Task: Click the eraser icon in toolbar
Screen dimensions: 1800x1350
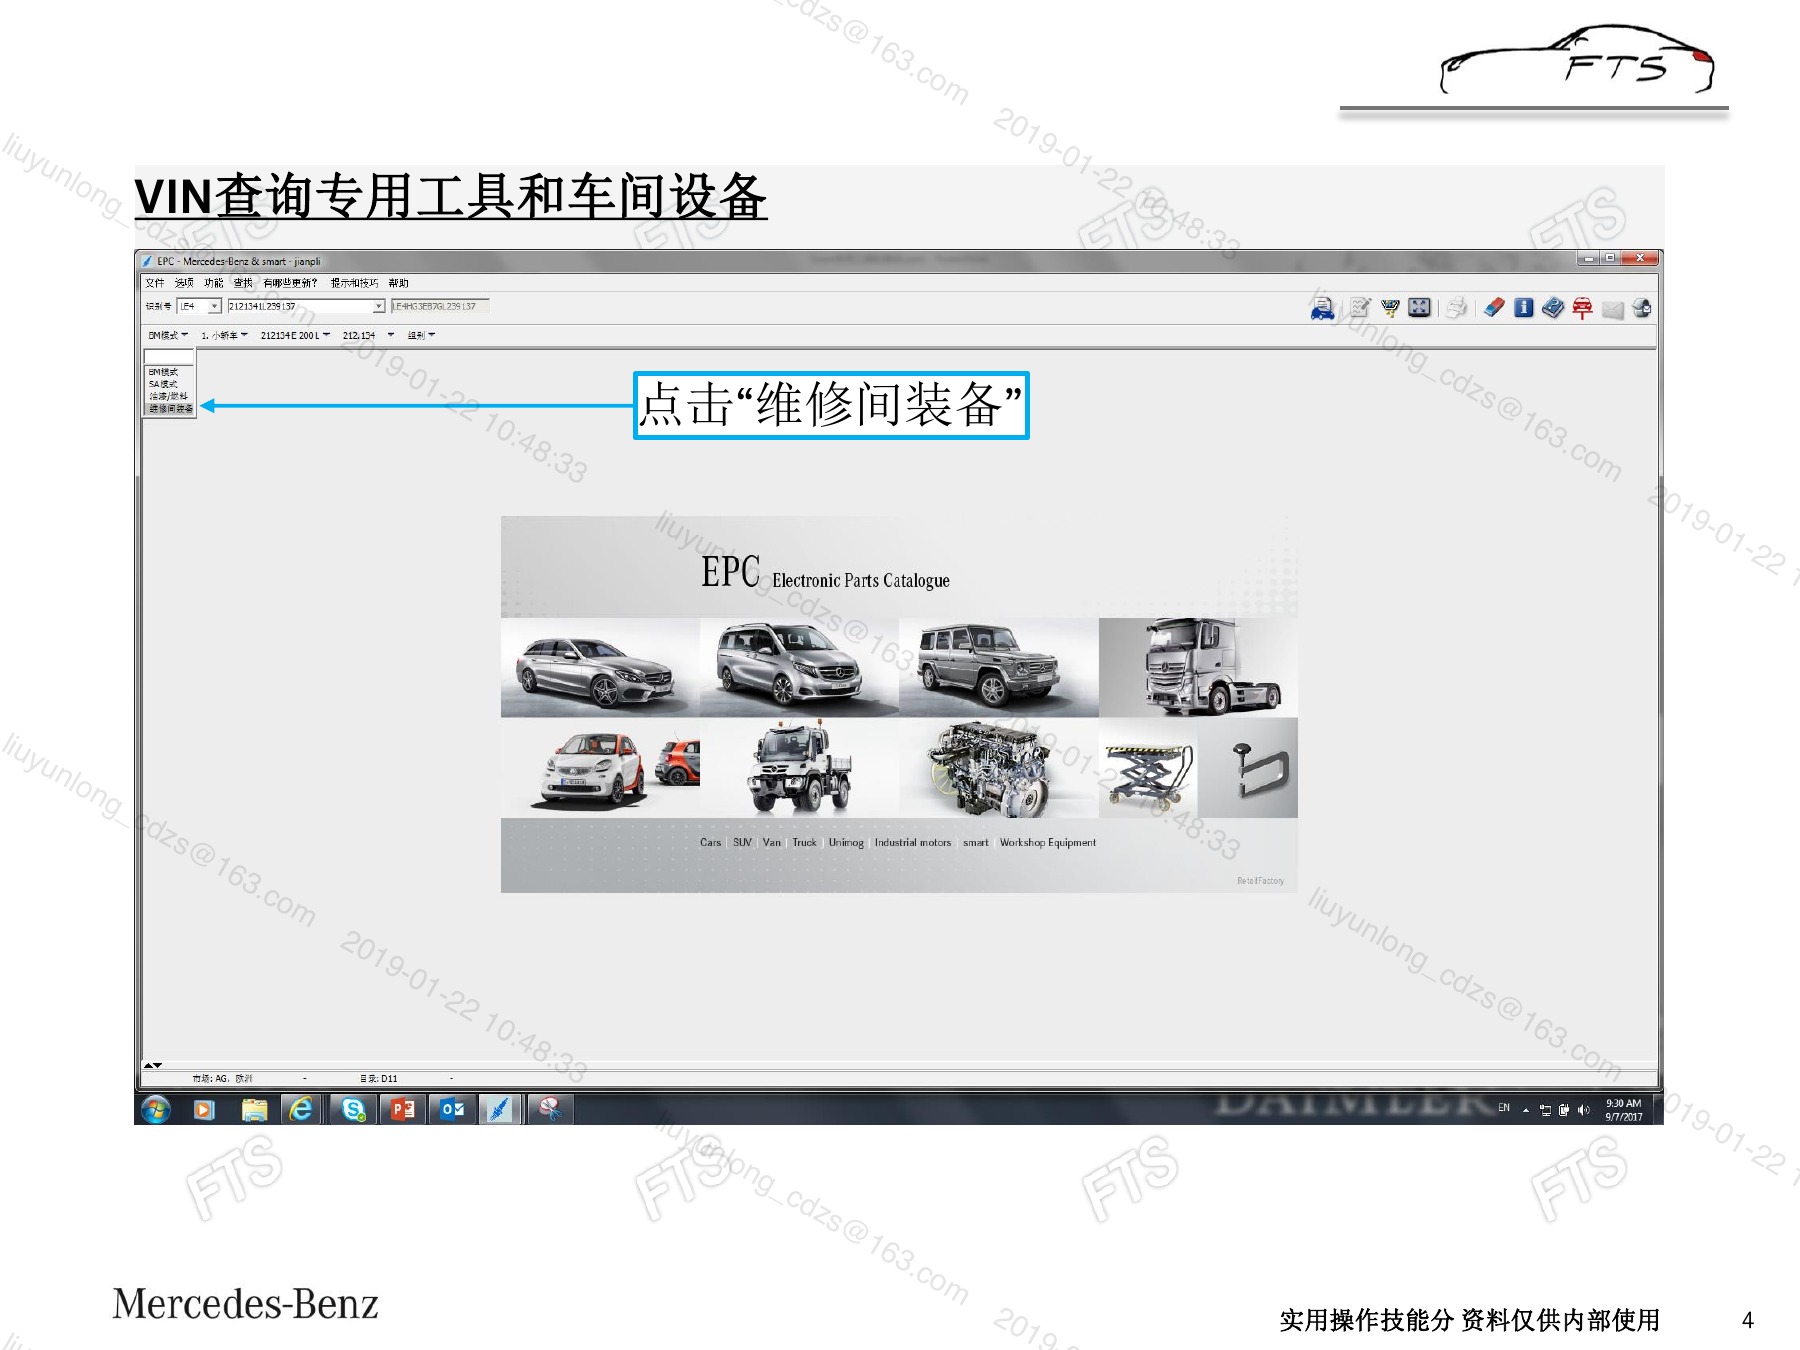Action: point(1494,308)
